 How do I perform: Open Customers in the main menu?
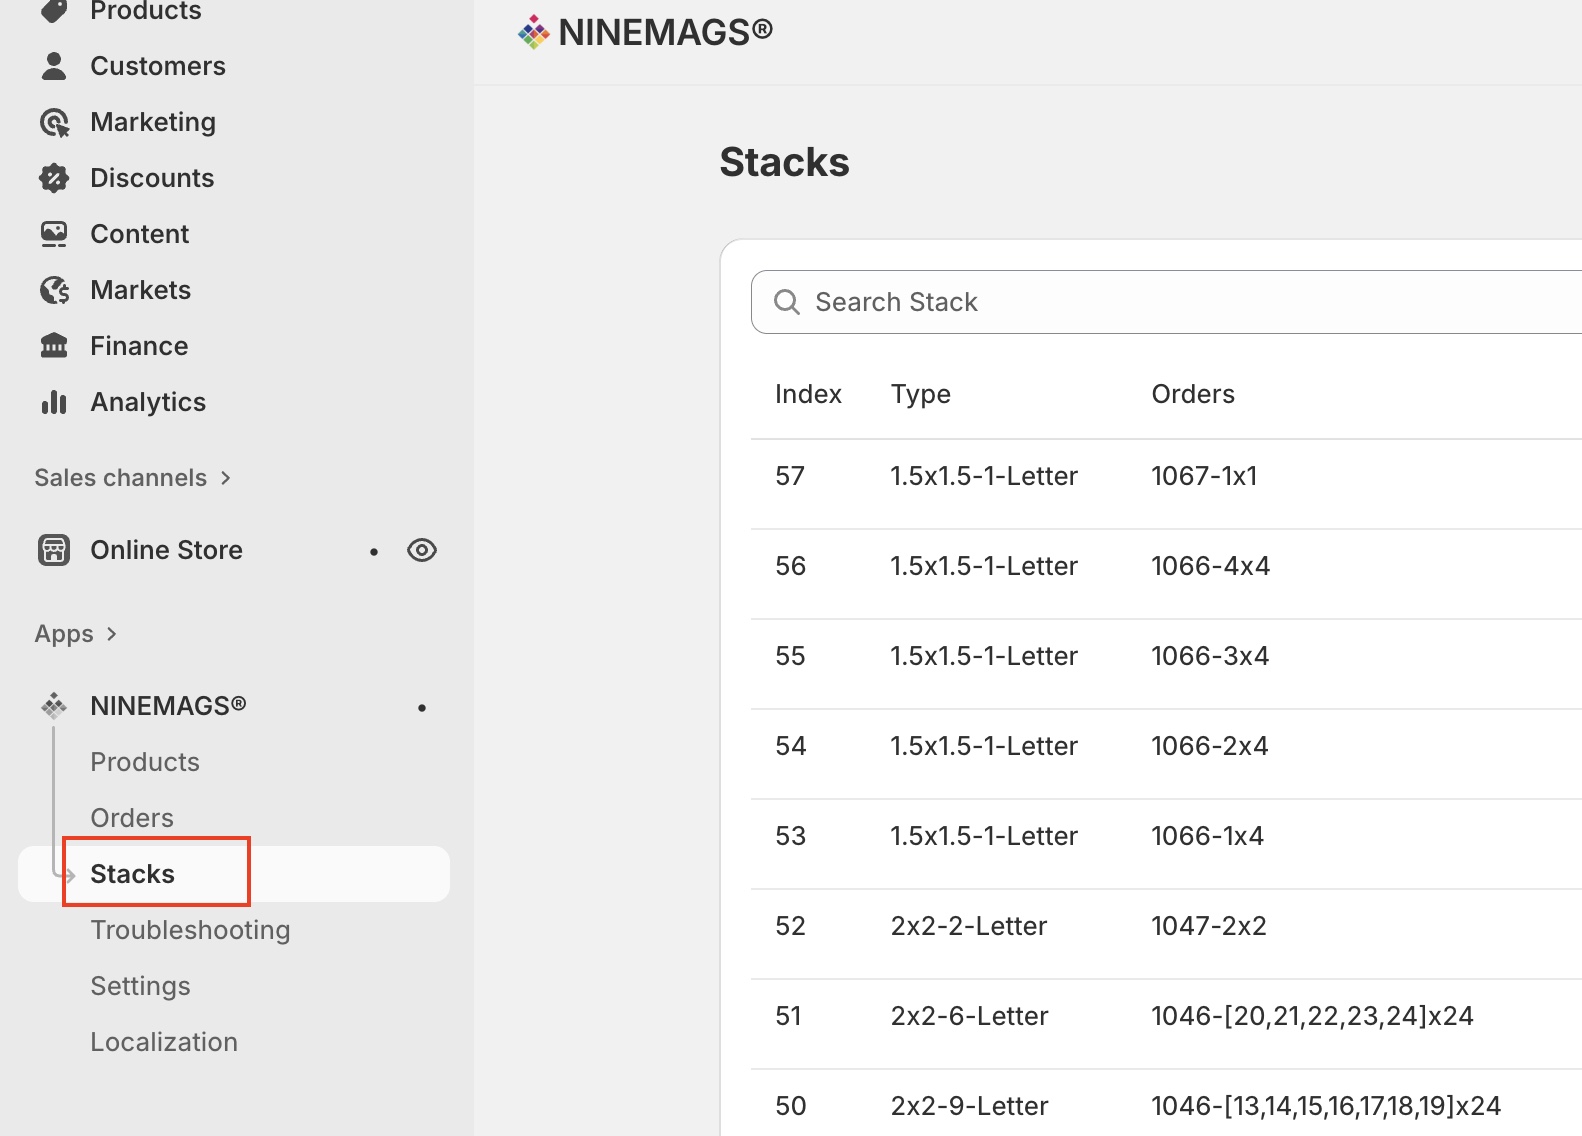click(x=158, y=66)
